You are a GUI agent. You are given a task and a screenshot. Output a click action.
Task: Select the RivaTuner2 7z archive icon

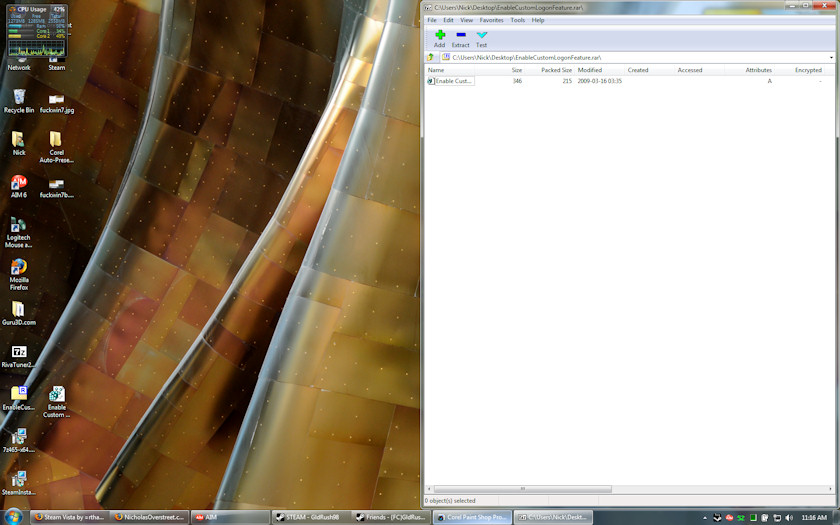pyautogui.click(x=19, y=356)
